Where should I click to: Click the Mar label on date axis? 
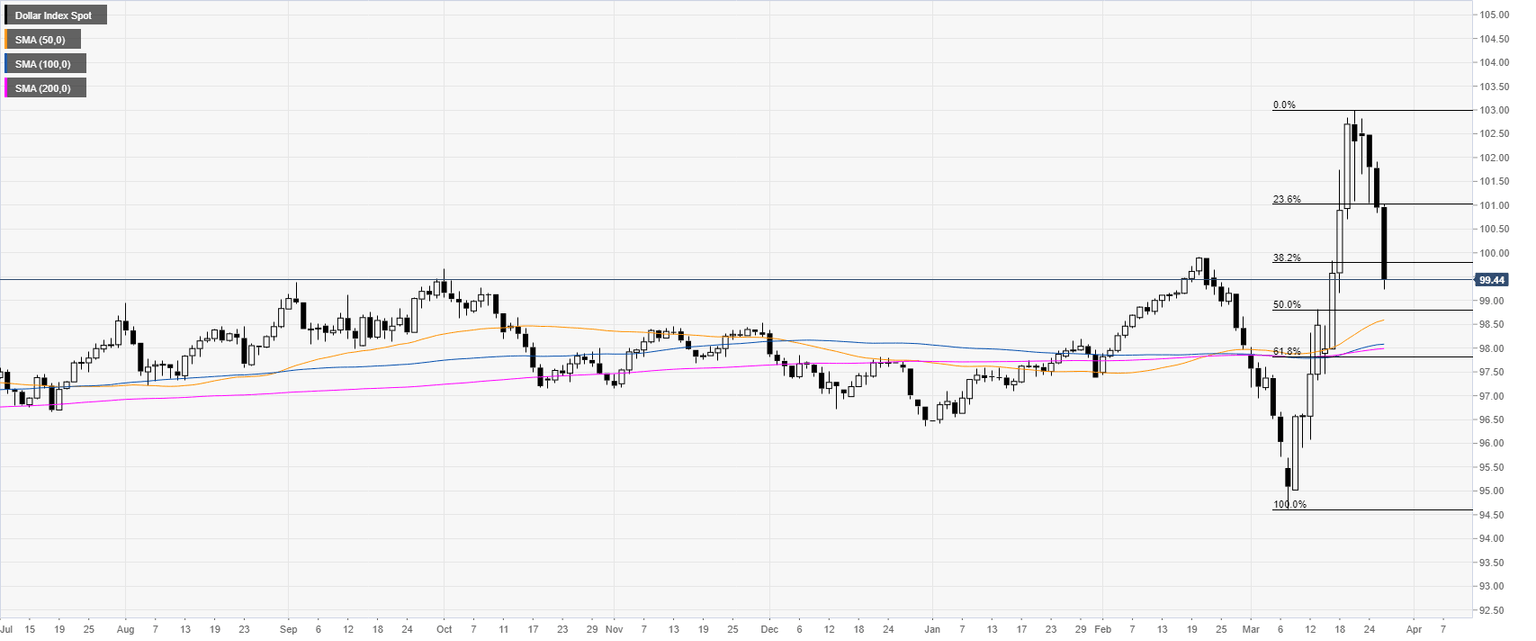(x=1251, y=631)
